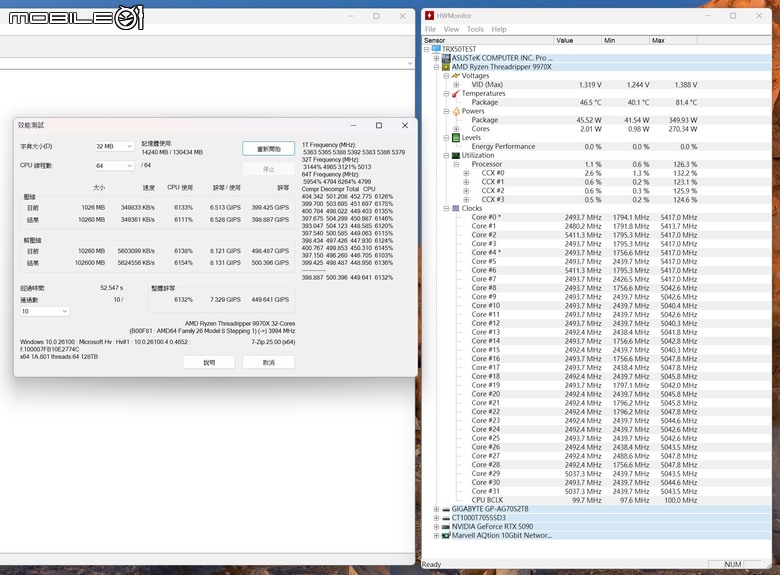Click the Min column header

626,40
